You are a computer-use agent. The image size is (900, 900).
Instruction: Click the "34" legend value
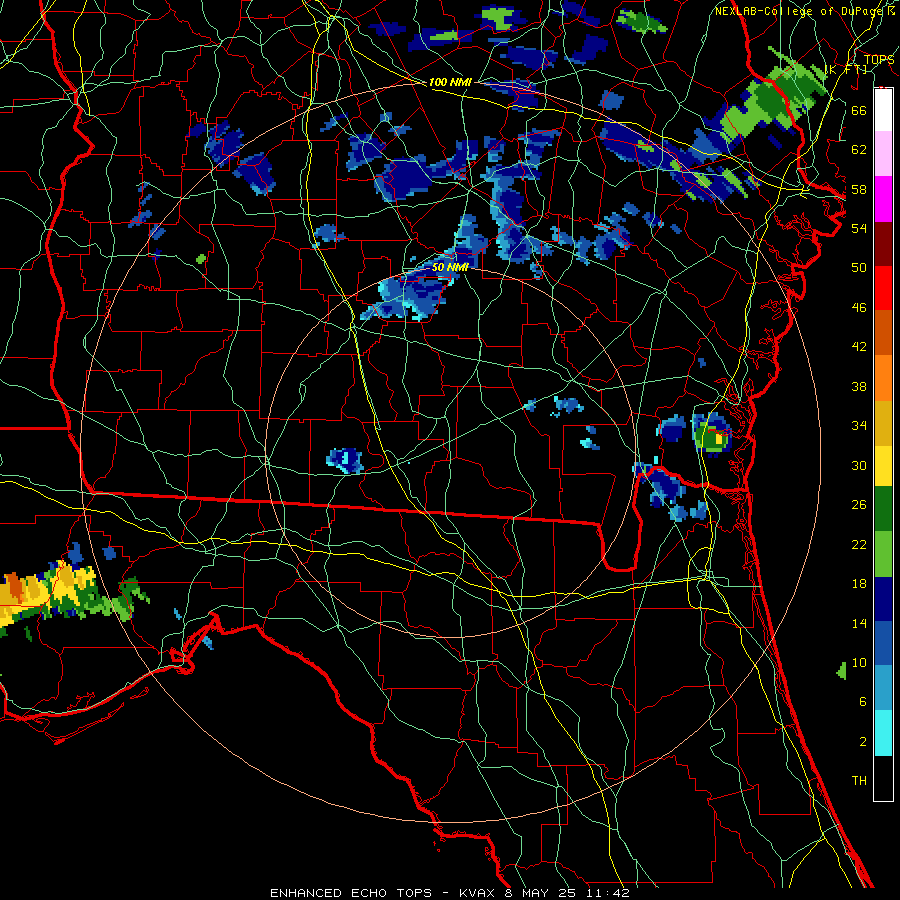[x=859, y=426]
